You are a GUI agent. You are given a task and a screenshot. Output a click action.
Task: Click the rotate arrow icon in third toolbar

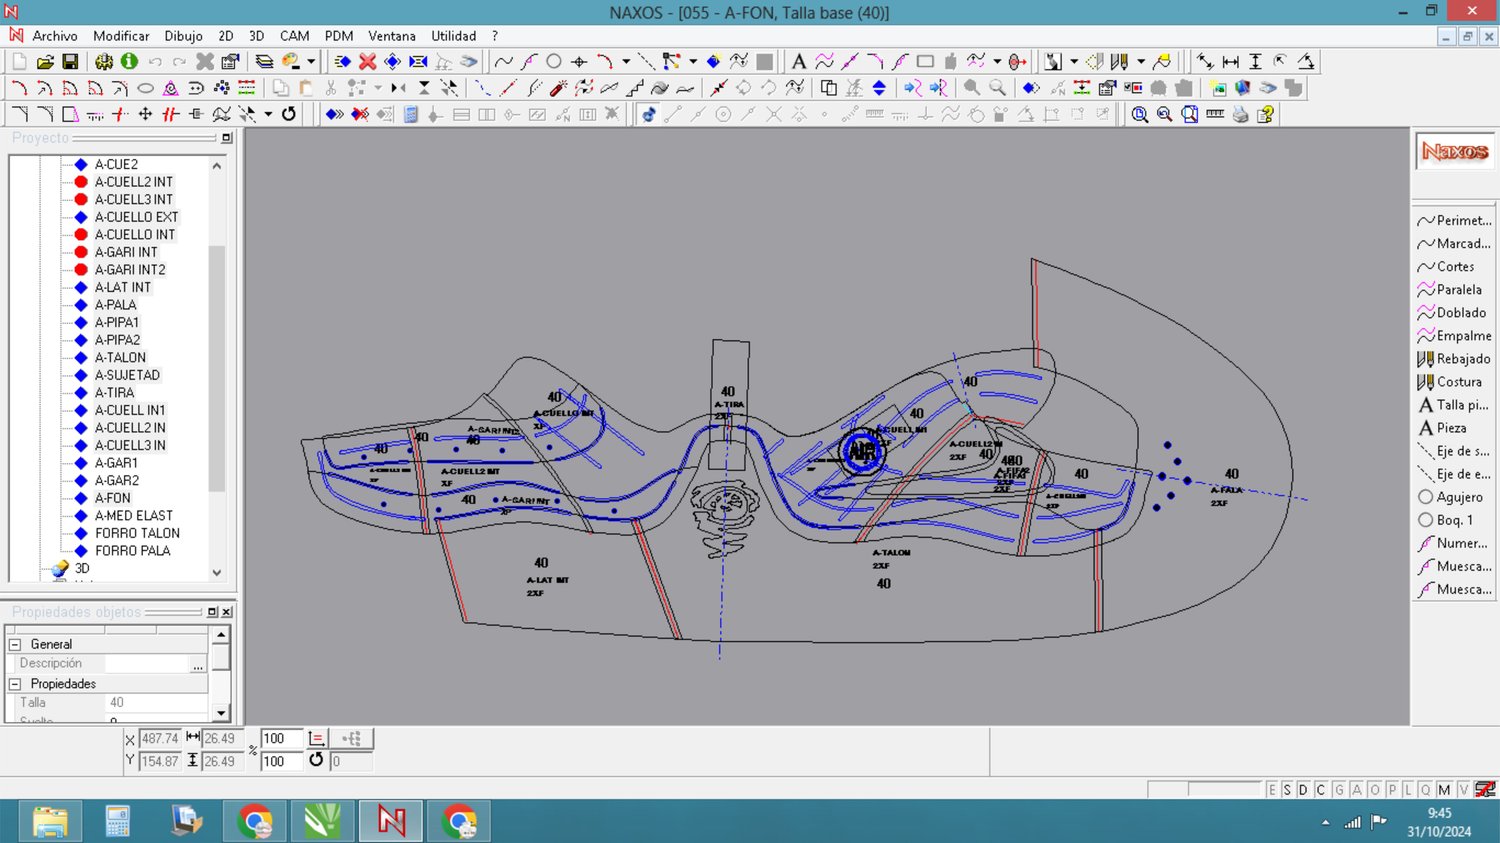(x=289, y=114)
